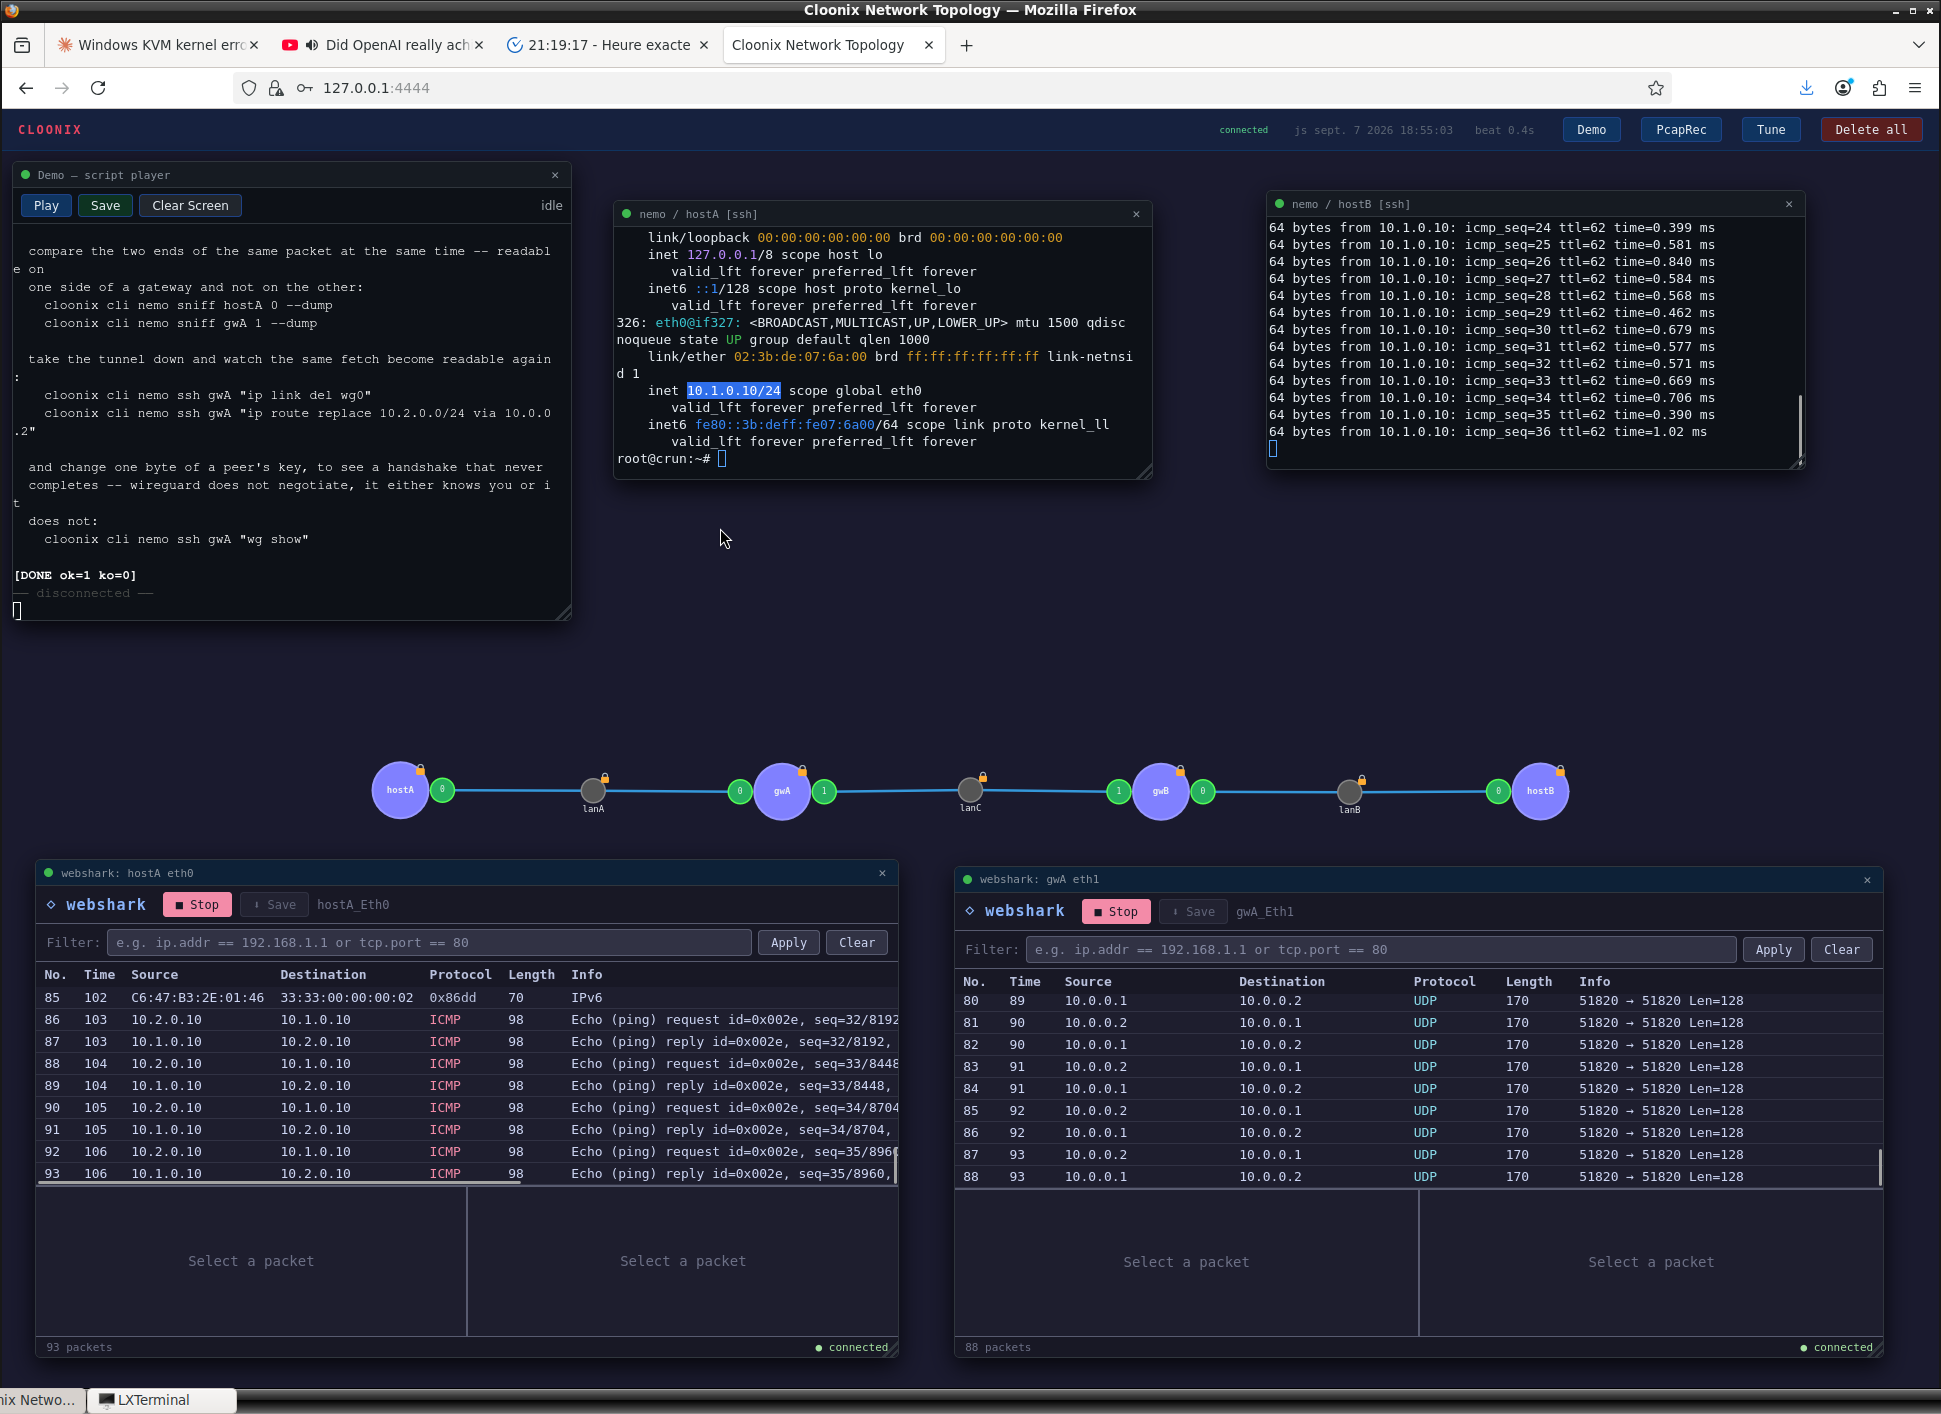1941x1414 pixels.
Task: Open the Firefox account icon
Action: [1843, 88]
